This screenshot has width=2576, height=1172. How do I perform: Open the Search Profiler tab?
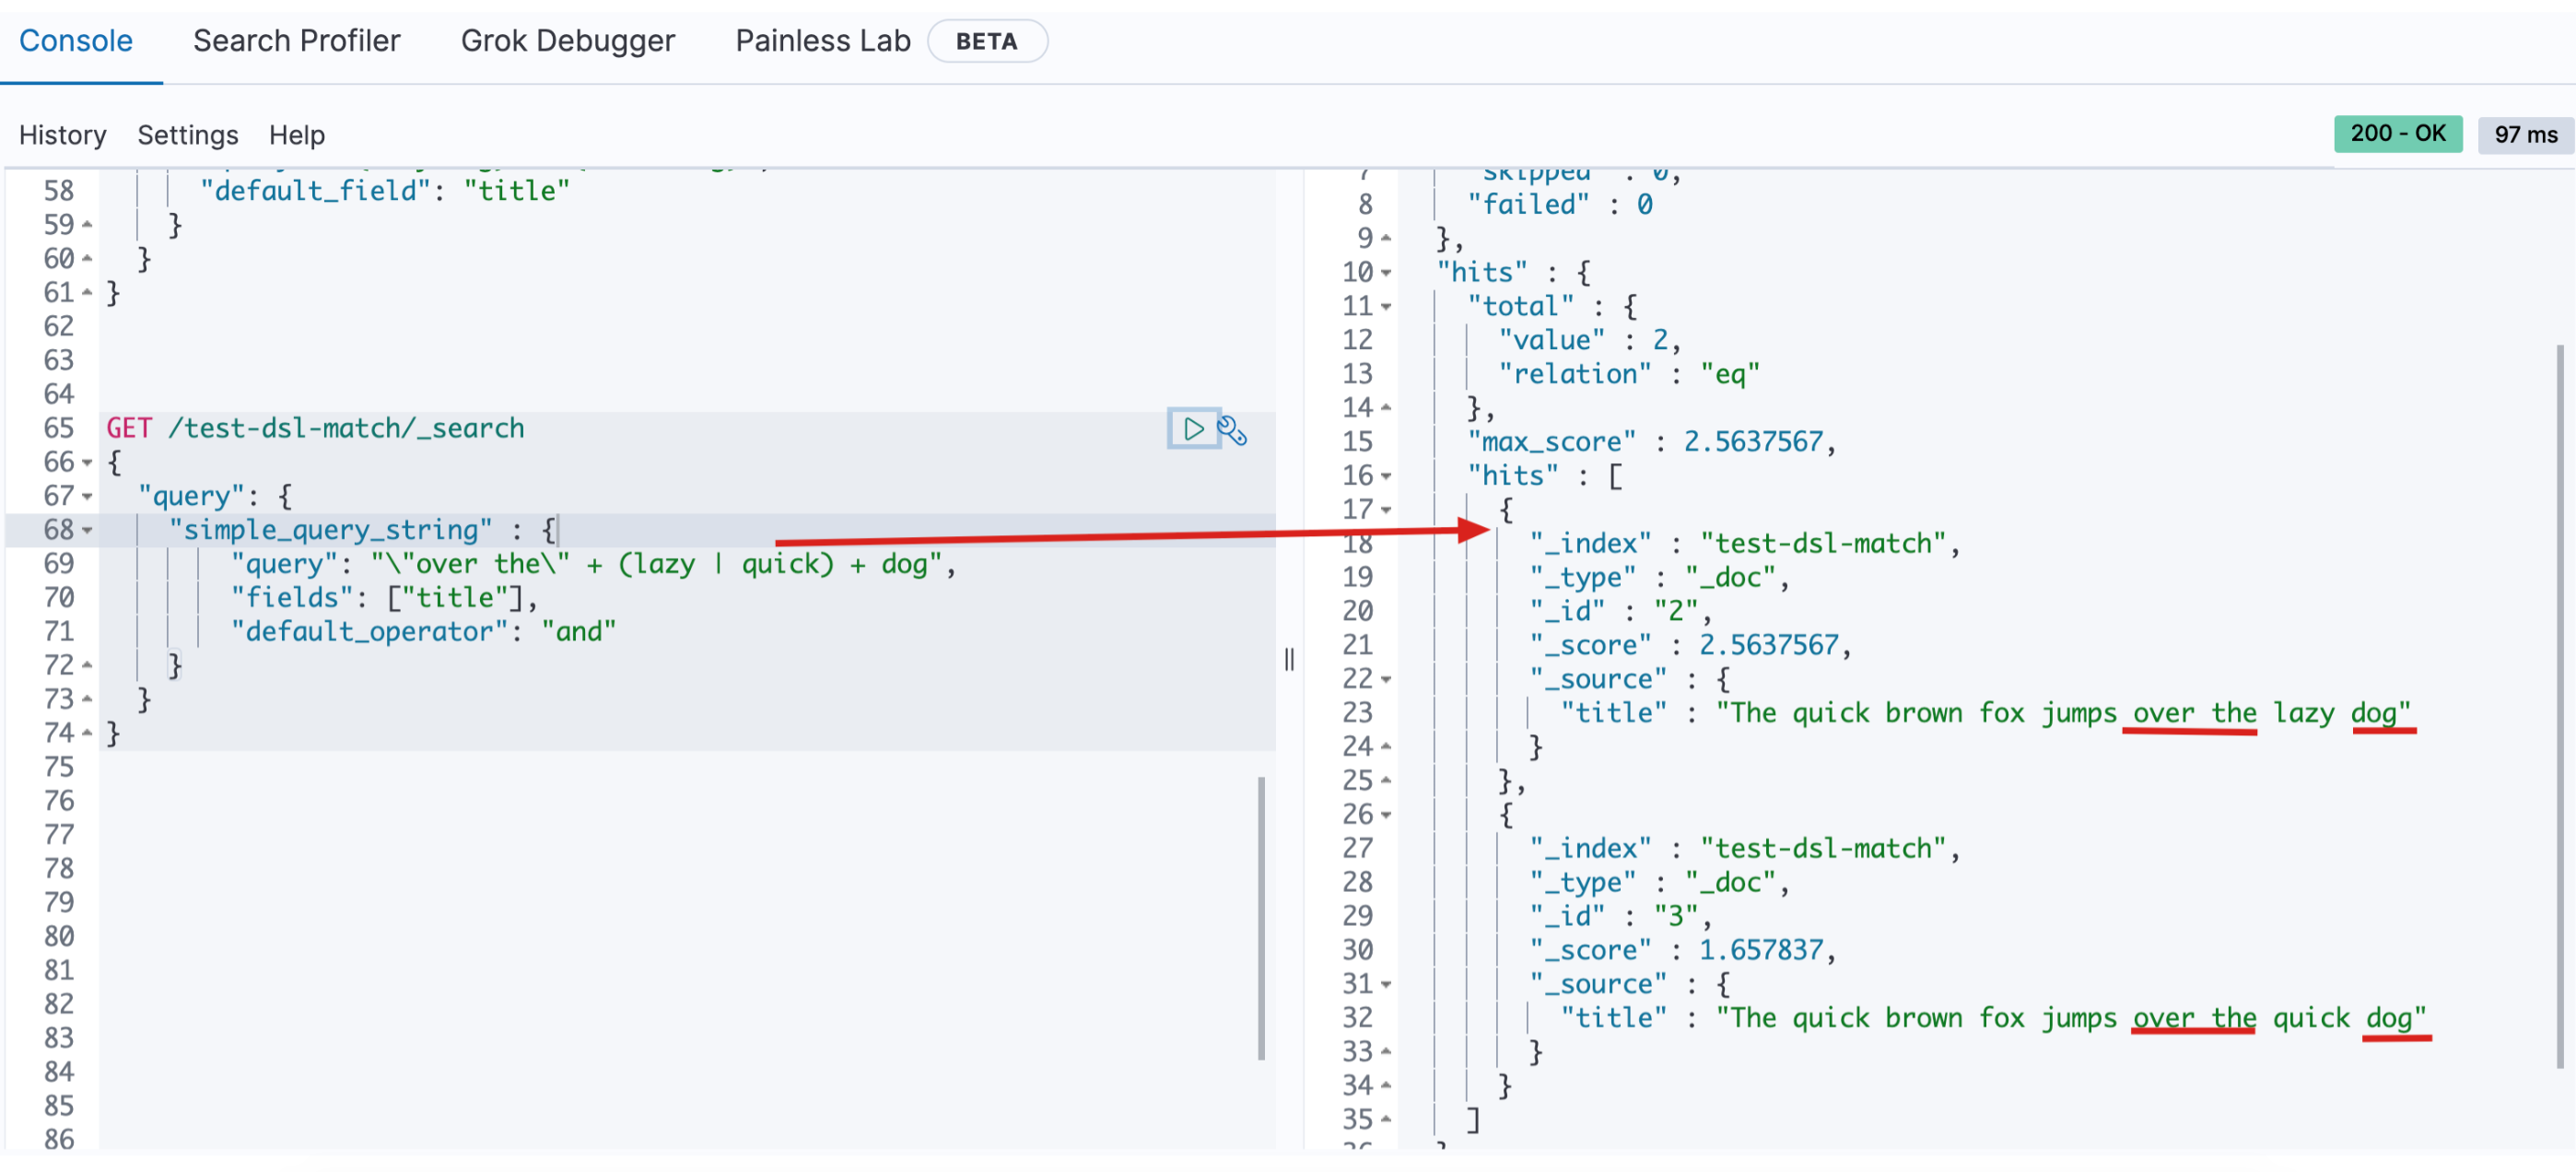(296, 41)
